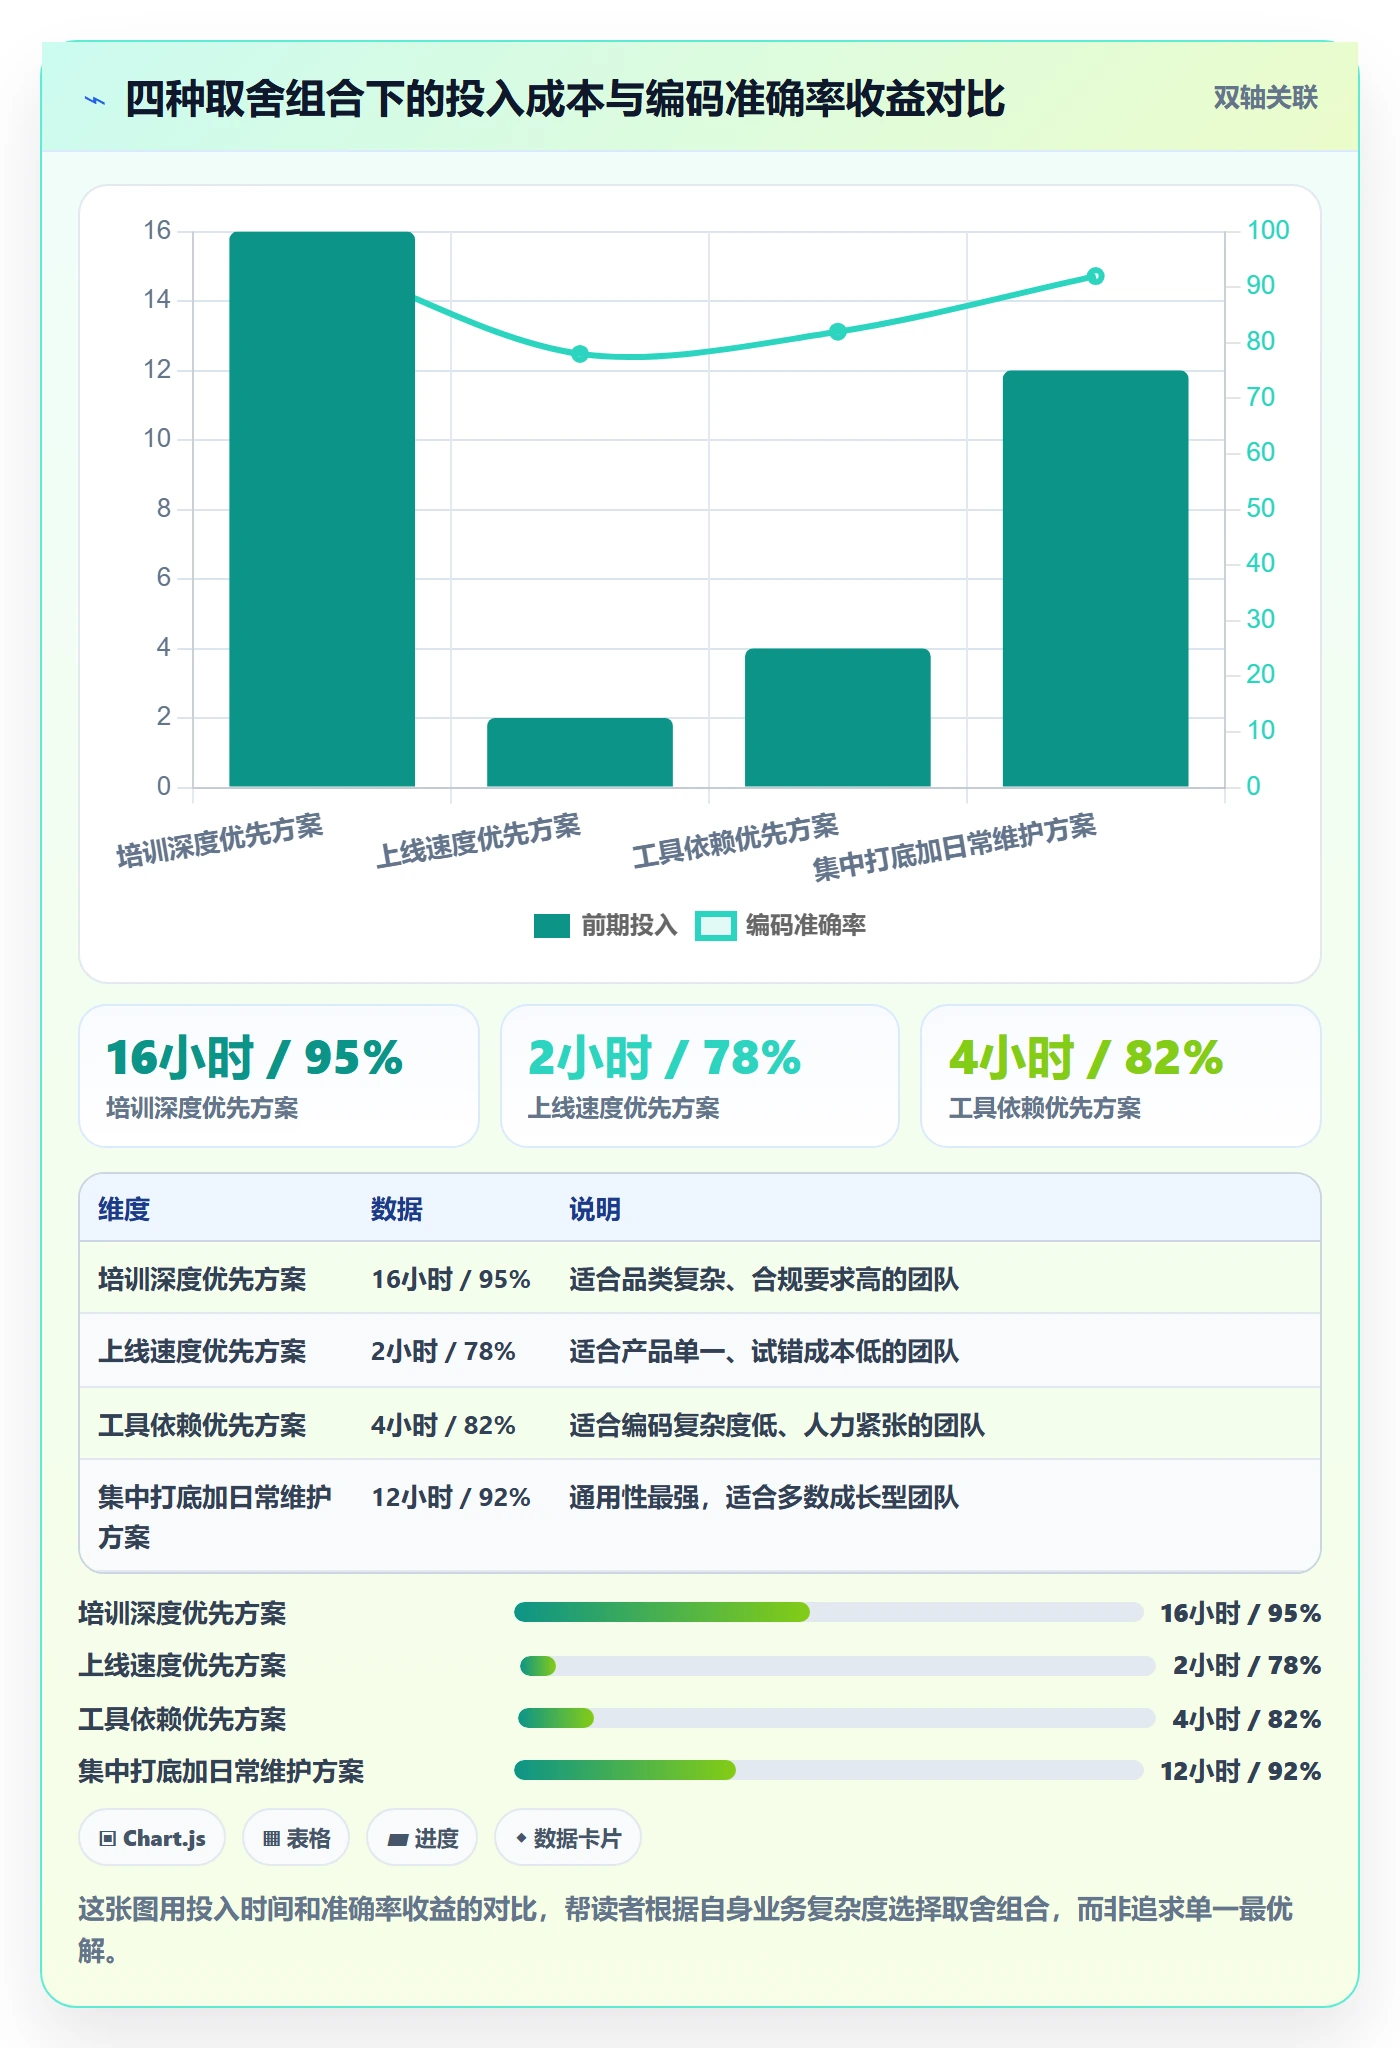The width and height of the screenshot is (1400, 2048).
Task: Click the 16 tick on the left axis
Action: pos(157,231)
